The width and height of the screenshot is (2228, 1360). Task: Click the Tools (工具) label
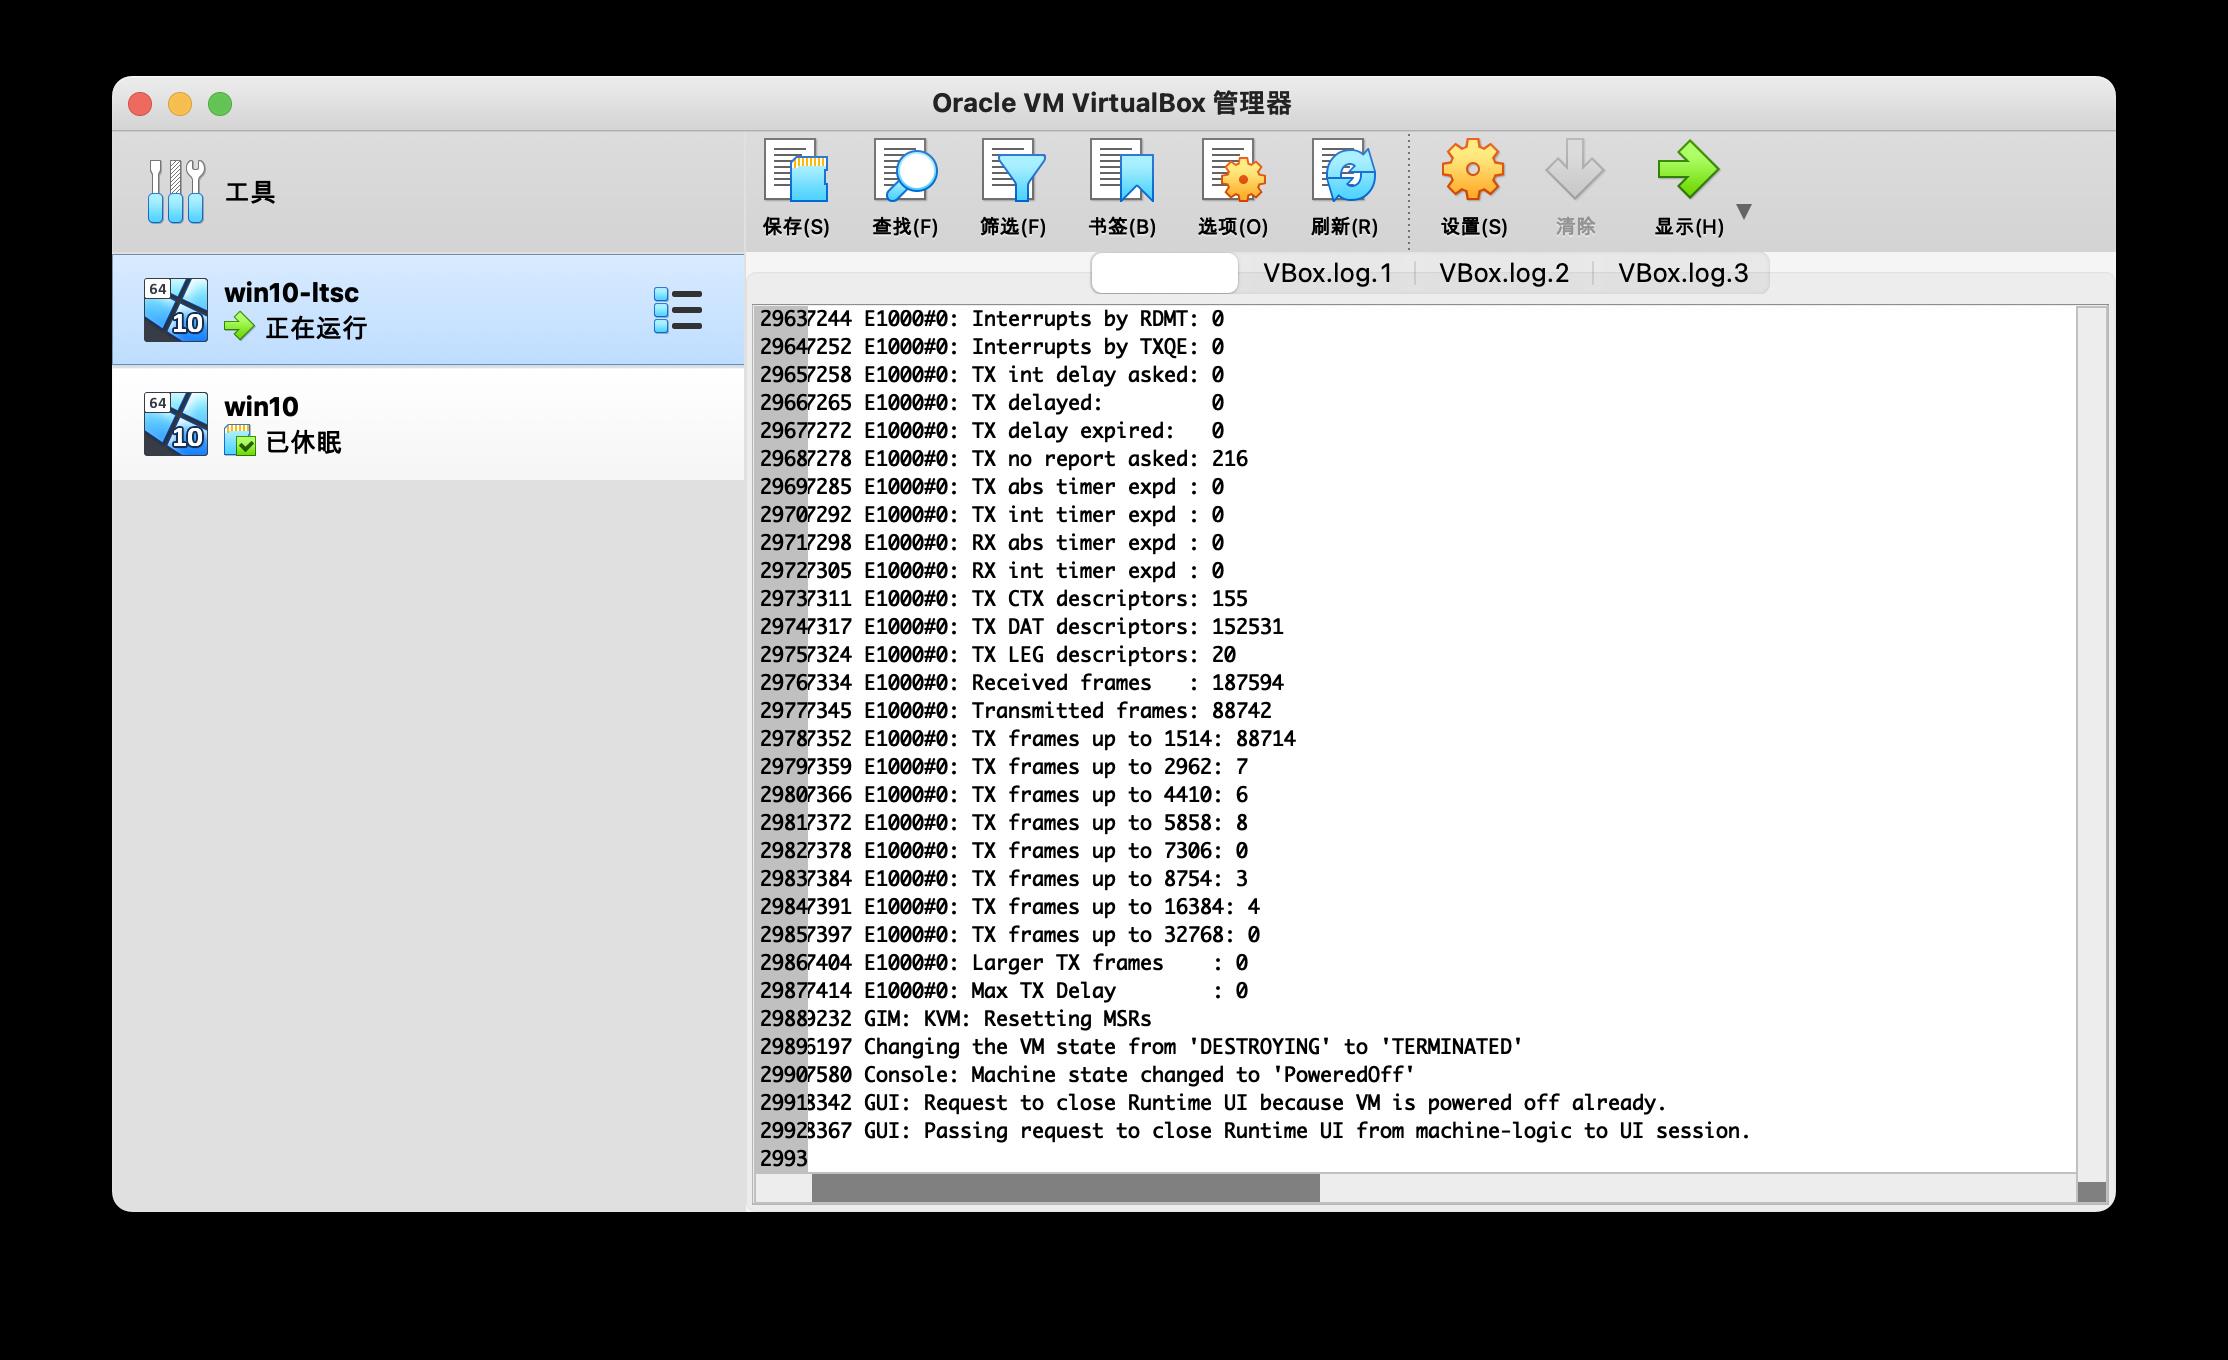pos(250,192)
